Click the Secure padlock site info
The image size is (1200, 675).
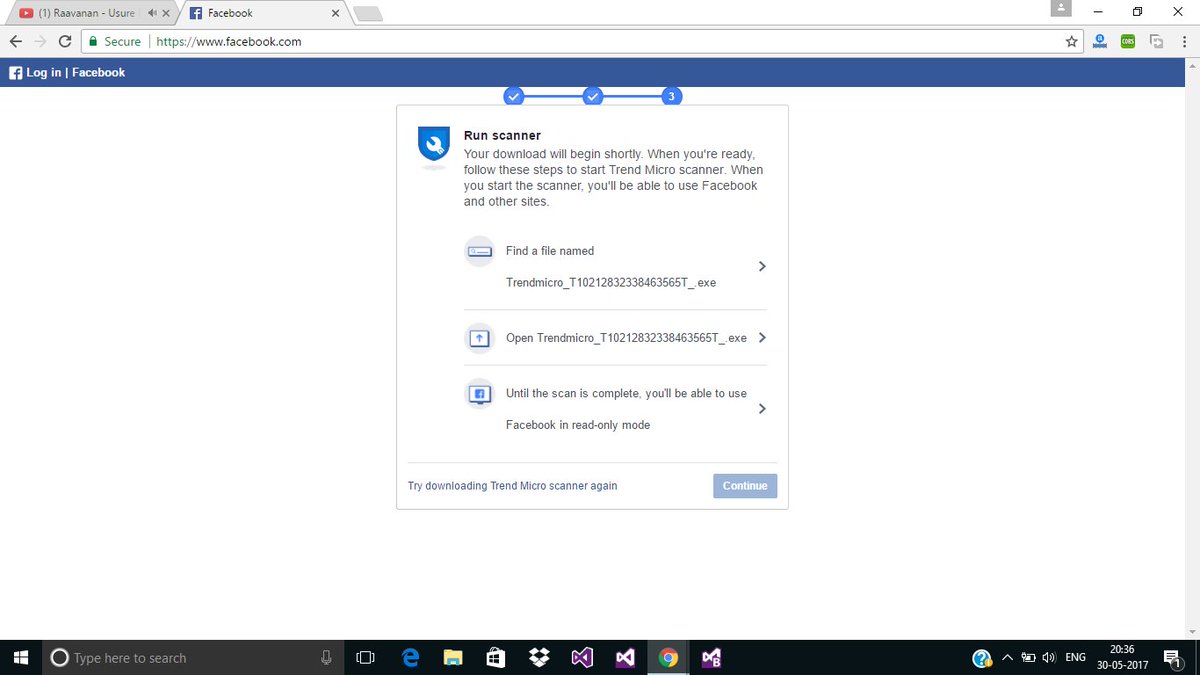point(114,41)
